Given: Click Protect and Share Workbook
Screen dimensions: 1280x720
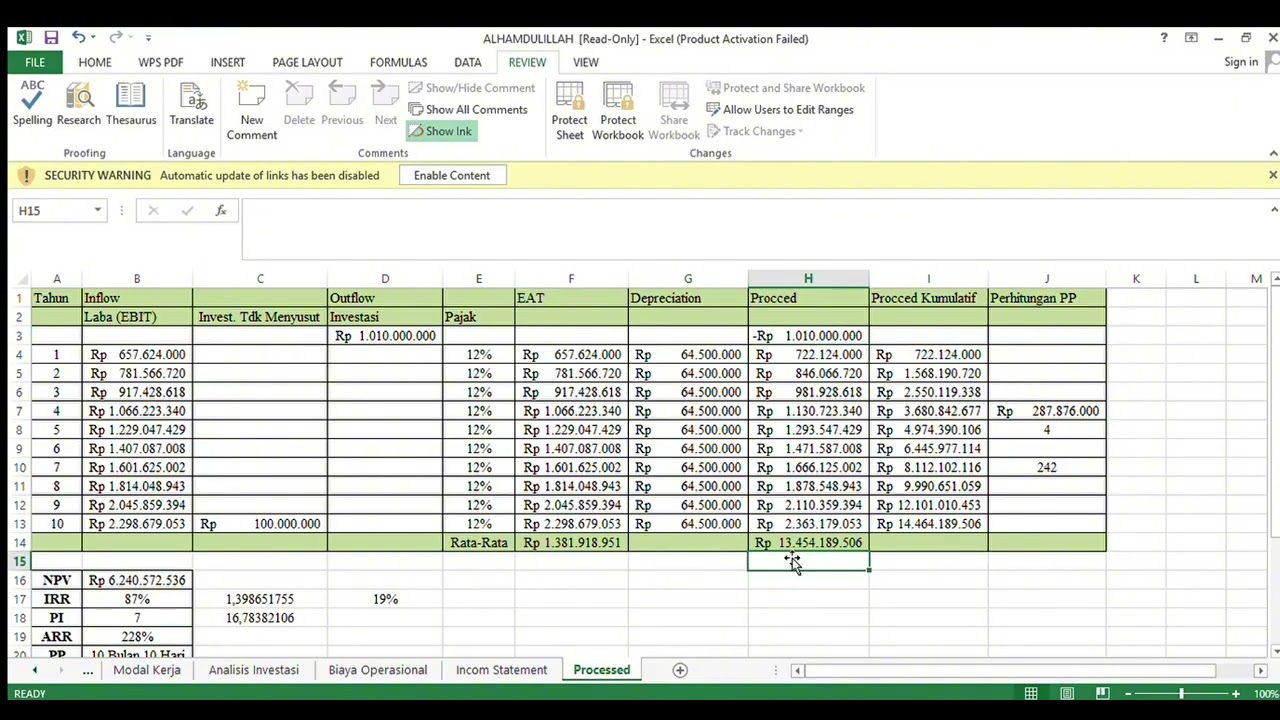Looking at the screenshot, I should tap(785, 88).
